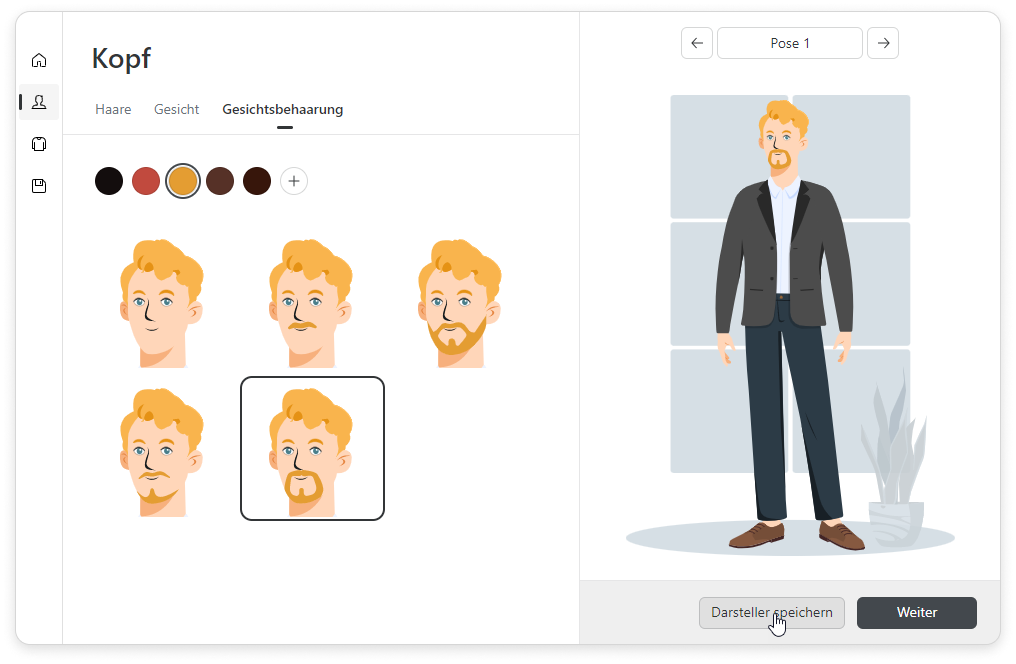Select the medium brown color swatch

[x=220, y=181]
